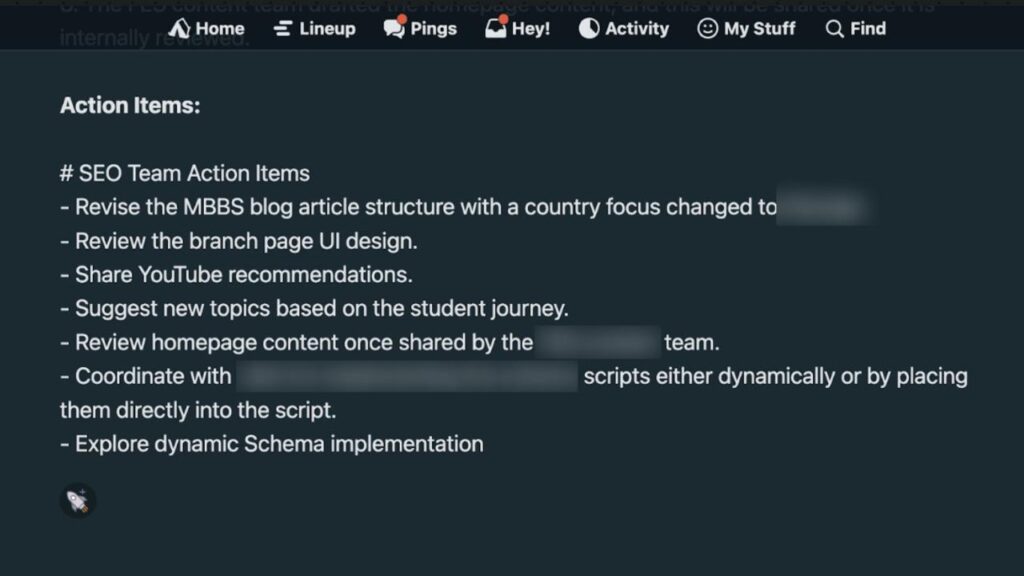This screenshot has height=576, width=1024.
Task: Open the Hey! notifications menu label
Action: (x=531, y=29)
